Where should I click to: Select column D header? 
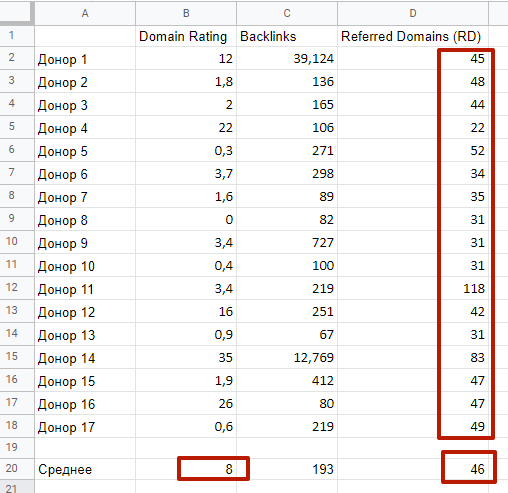413,13
